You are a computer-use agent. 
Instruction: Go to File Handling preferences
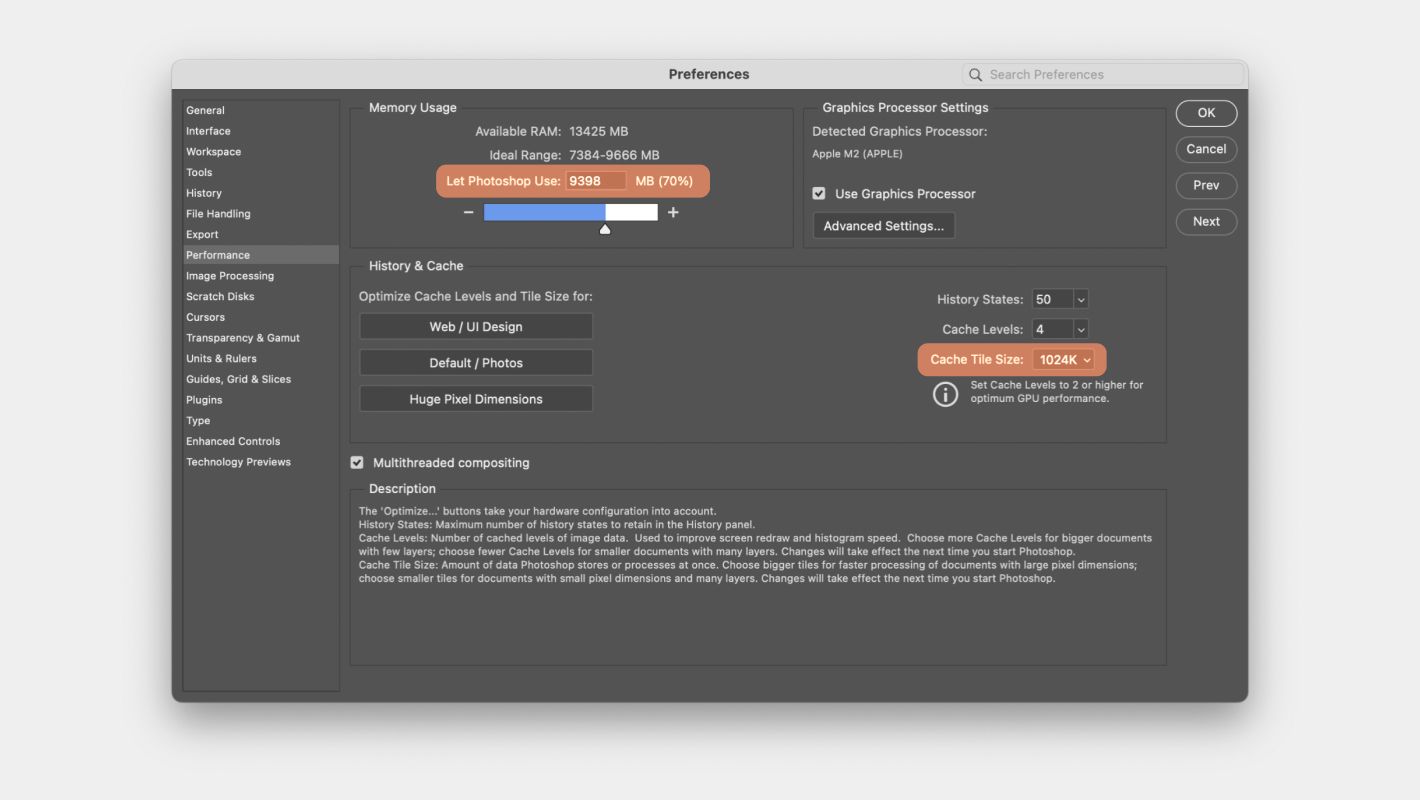pyautogui.click(x=218, y=214)
